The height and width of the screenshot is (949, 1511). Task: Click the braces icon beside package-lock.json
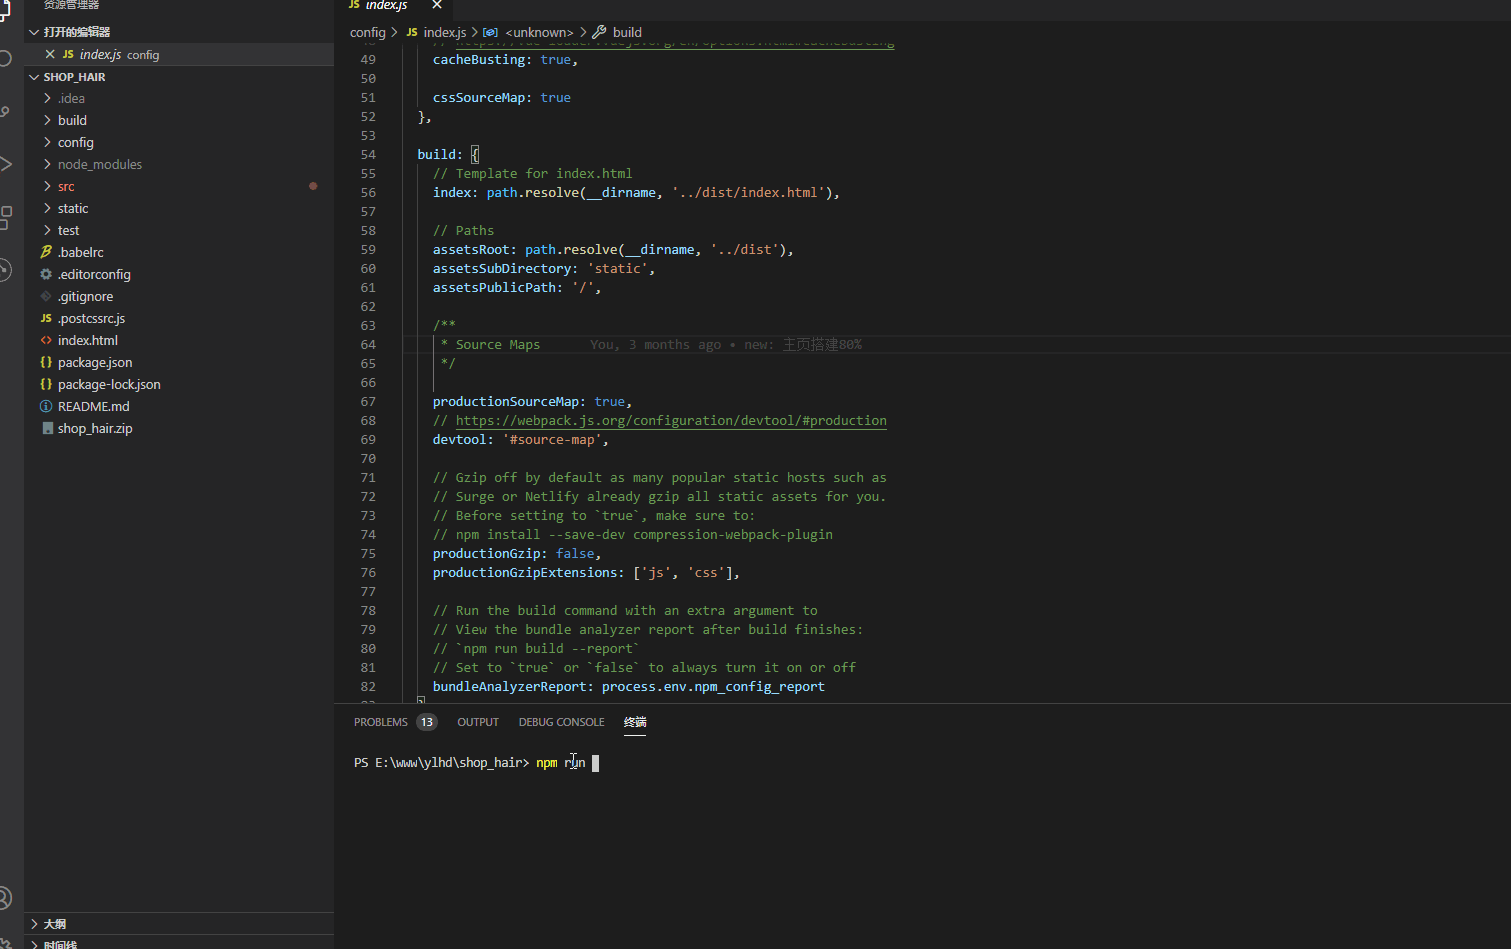coord(46,384)
